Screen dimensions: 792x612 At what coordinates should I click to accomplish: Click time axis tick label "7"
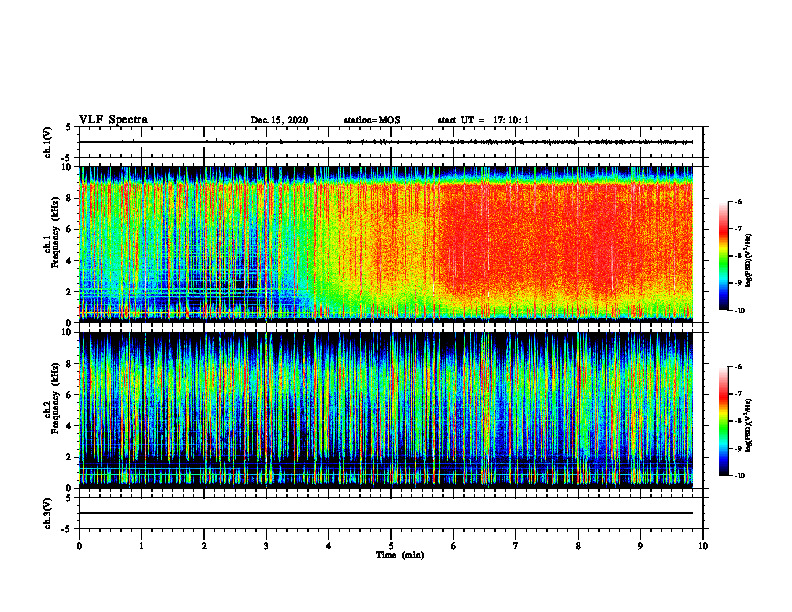tap(516, 546)
